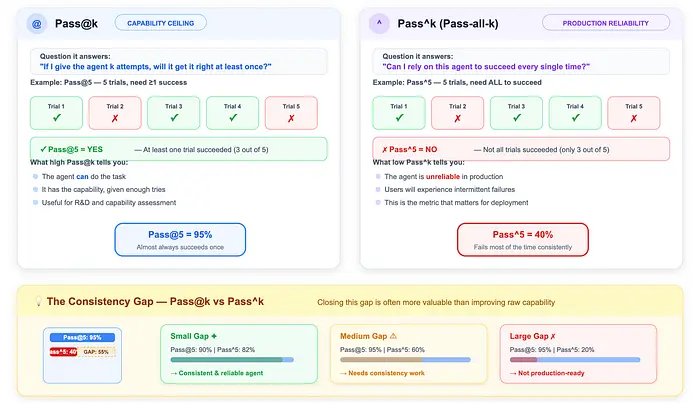Click Trial 5 failed box under Pass^k
Viewport: 700px width, 403px height.
click(x=634, y=113)
